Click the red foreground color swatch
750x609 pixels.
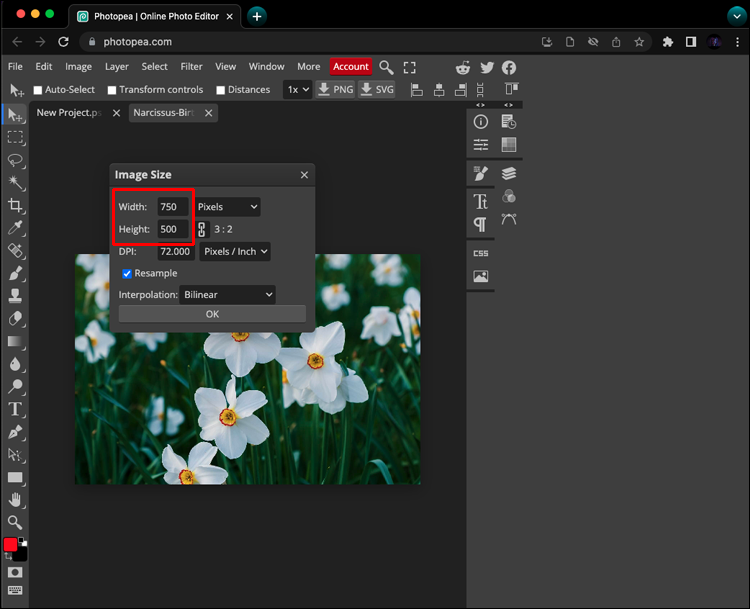click(10, 545)
